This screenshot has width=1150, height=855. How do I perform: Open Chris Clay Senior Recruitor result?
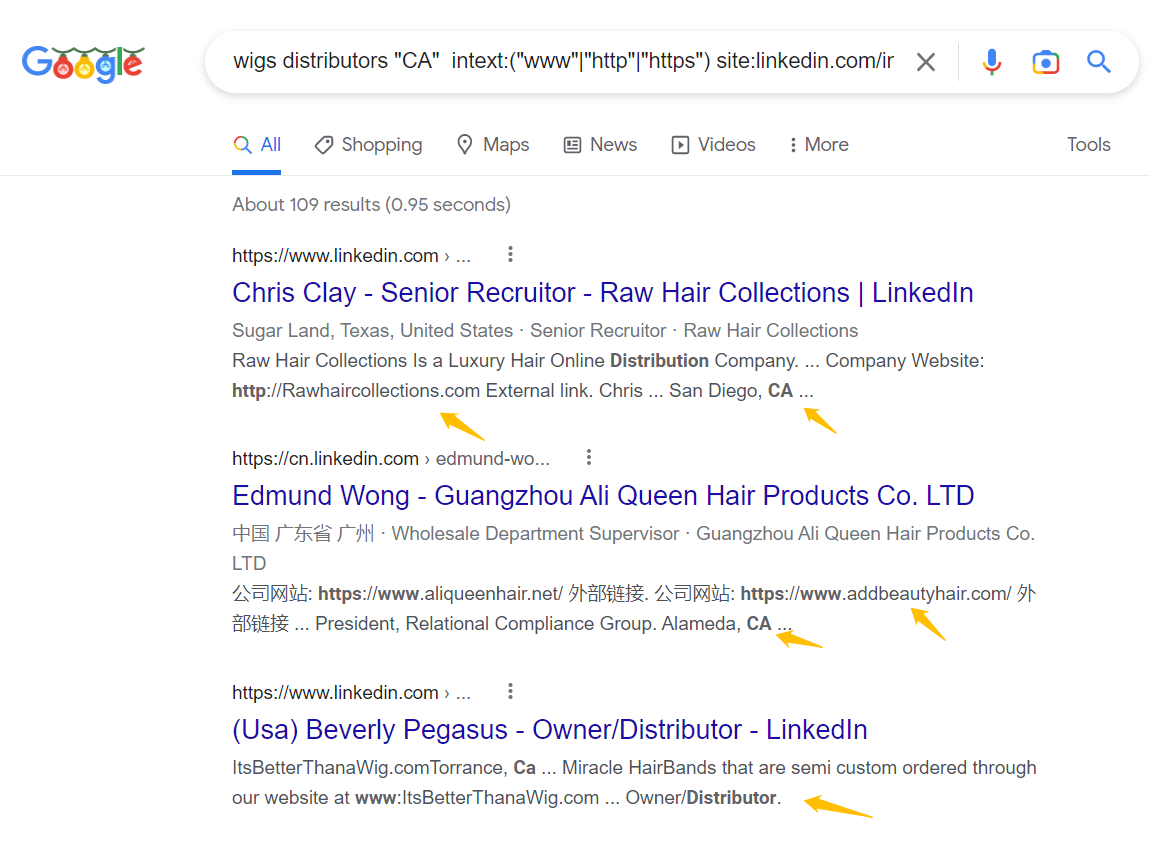(x=603, y=293)
